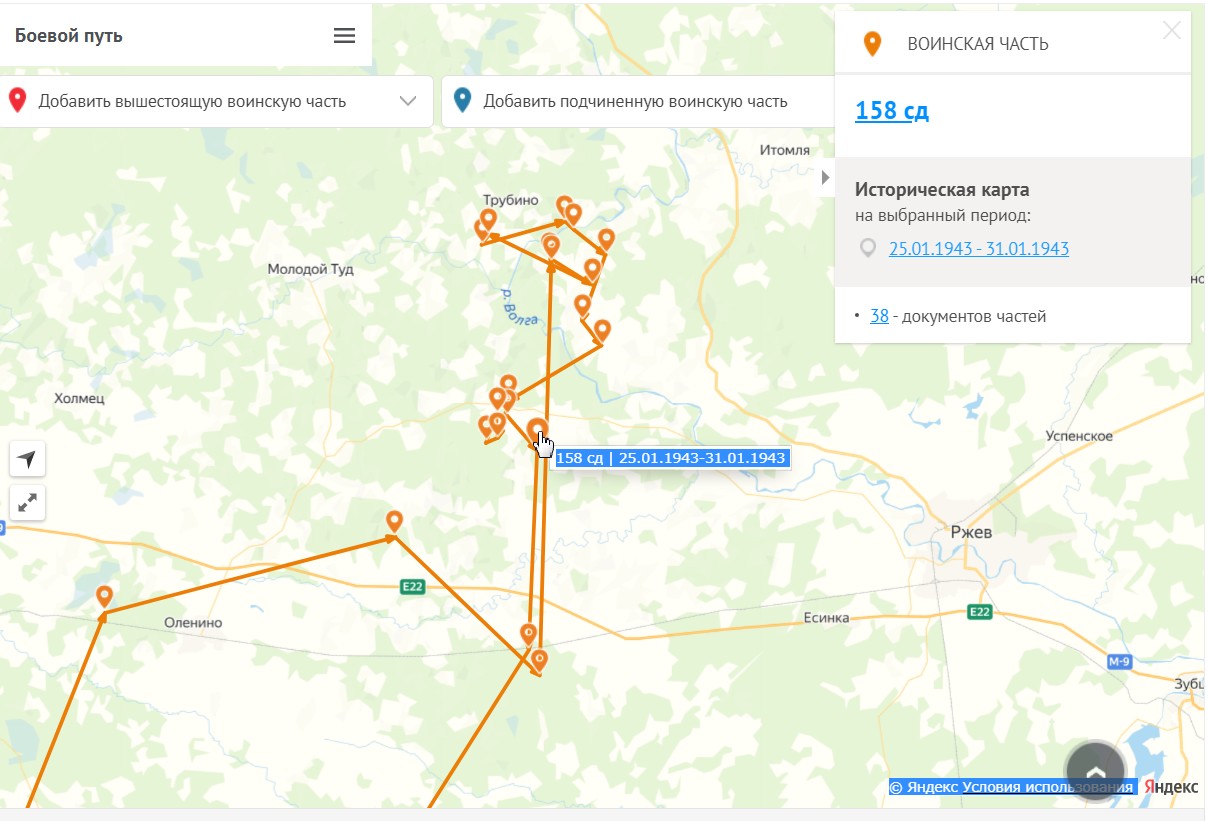Click the orange marker north of E22 road
The image size is (1208, 821).
pos(394,521)
